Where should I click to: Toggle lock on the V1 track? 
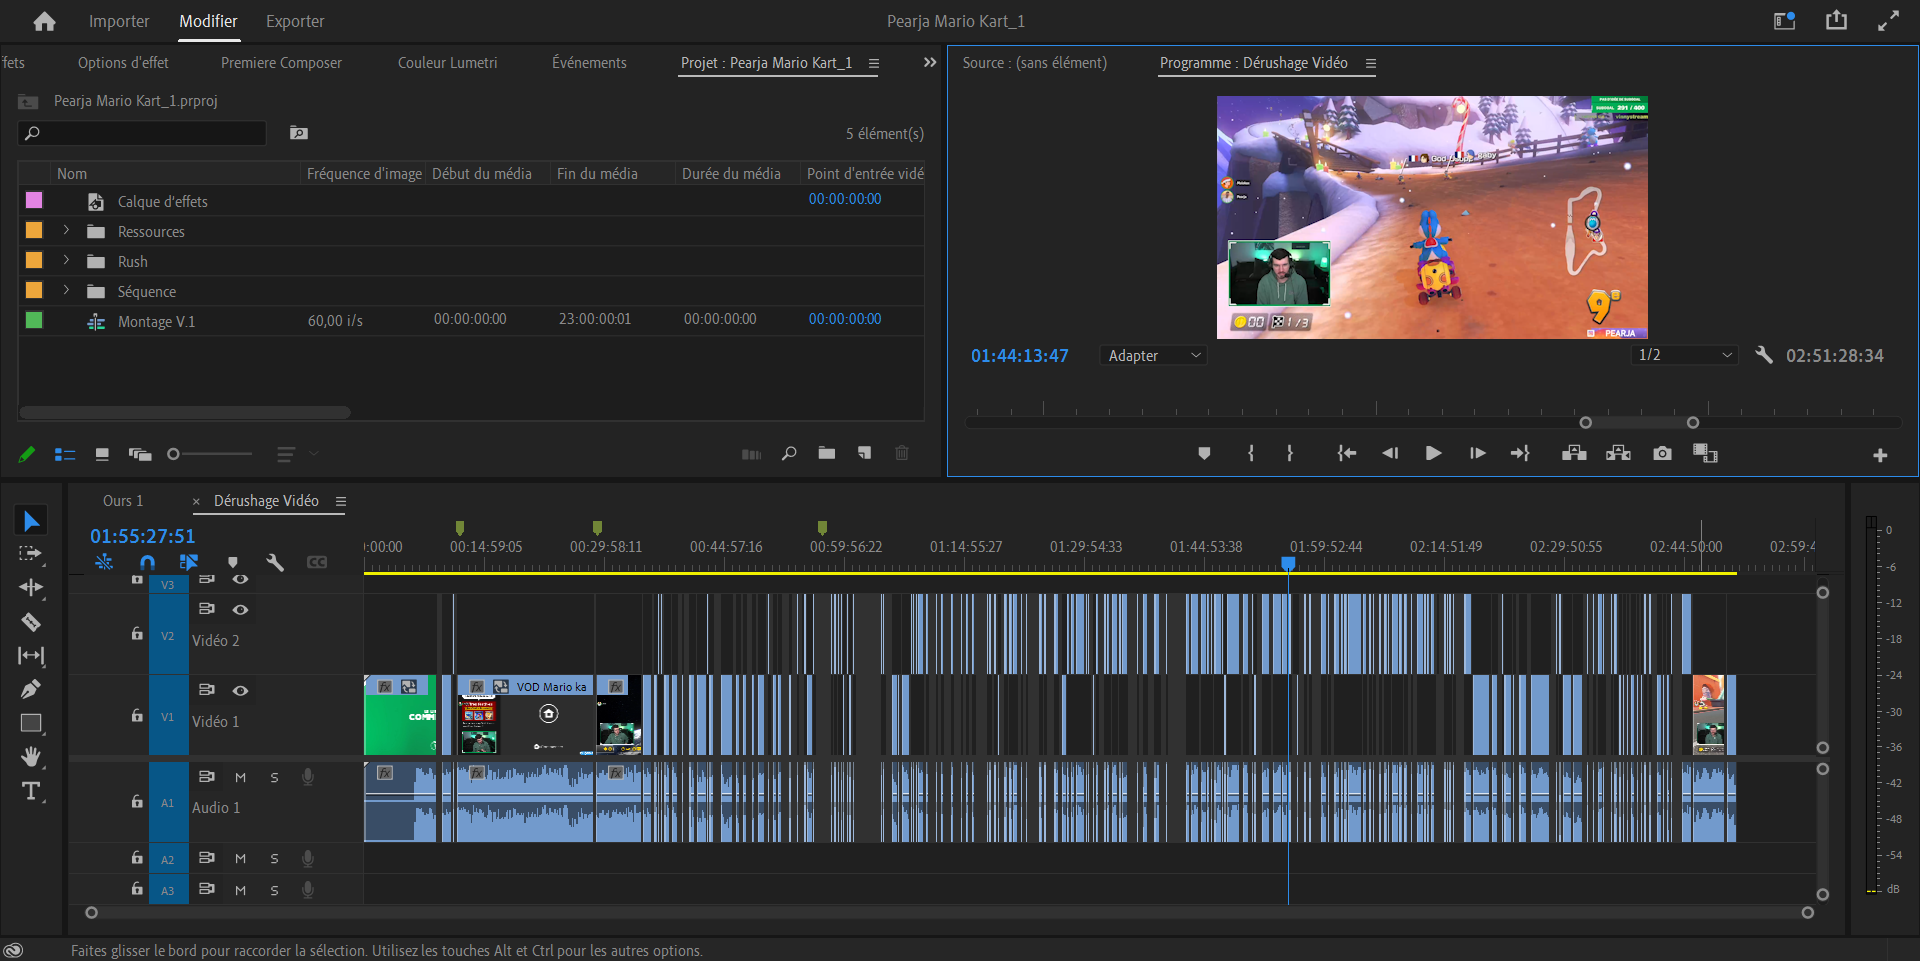[137, 715]
